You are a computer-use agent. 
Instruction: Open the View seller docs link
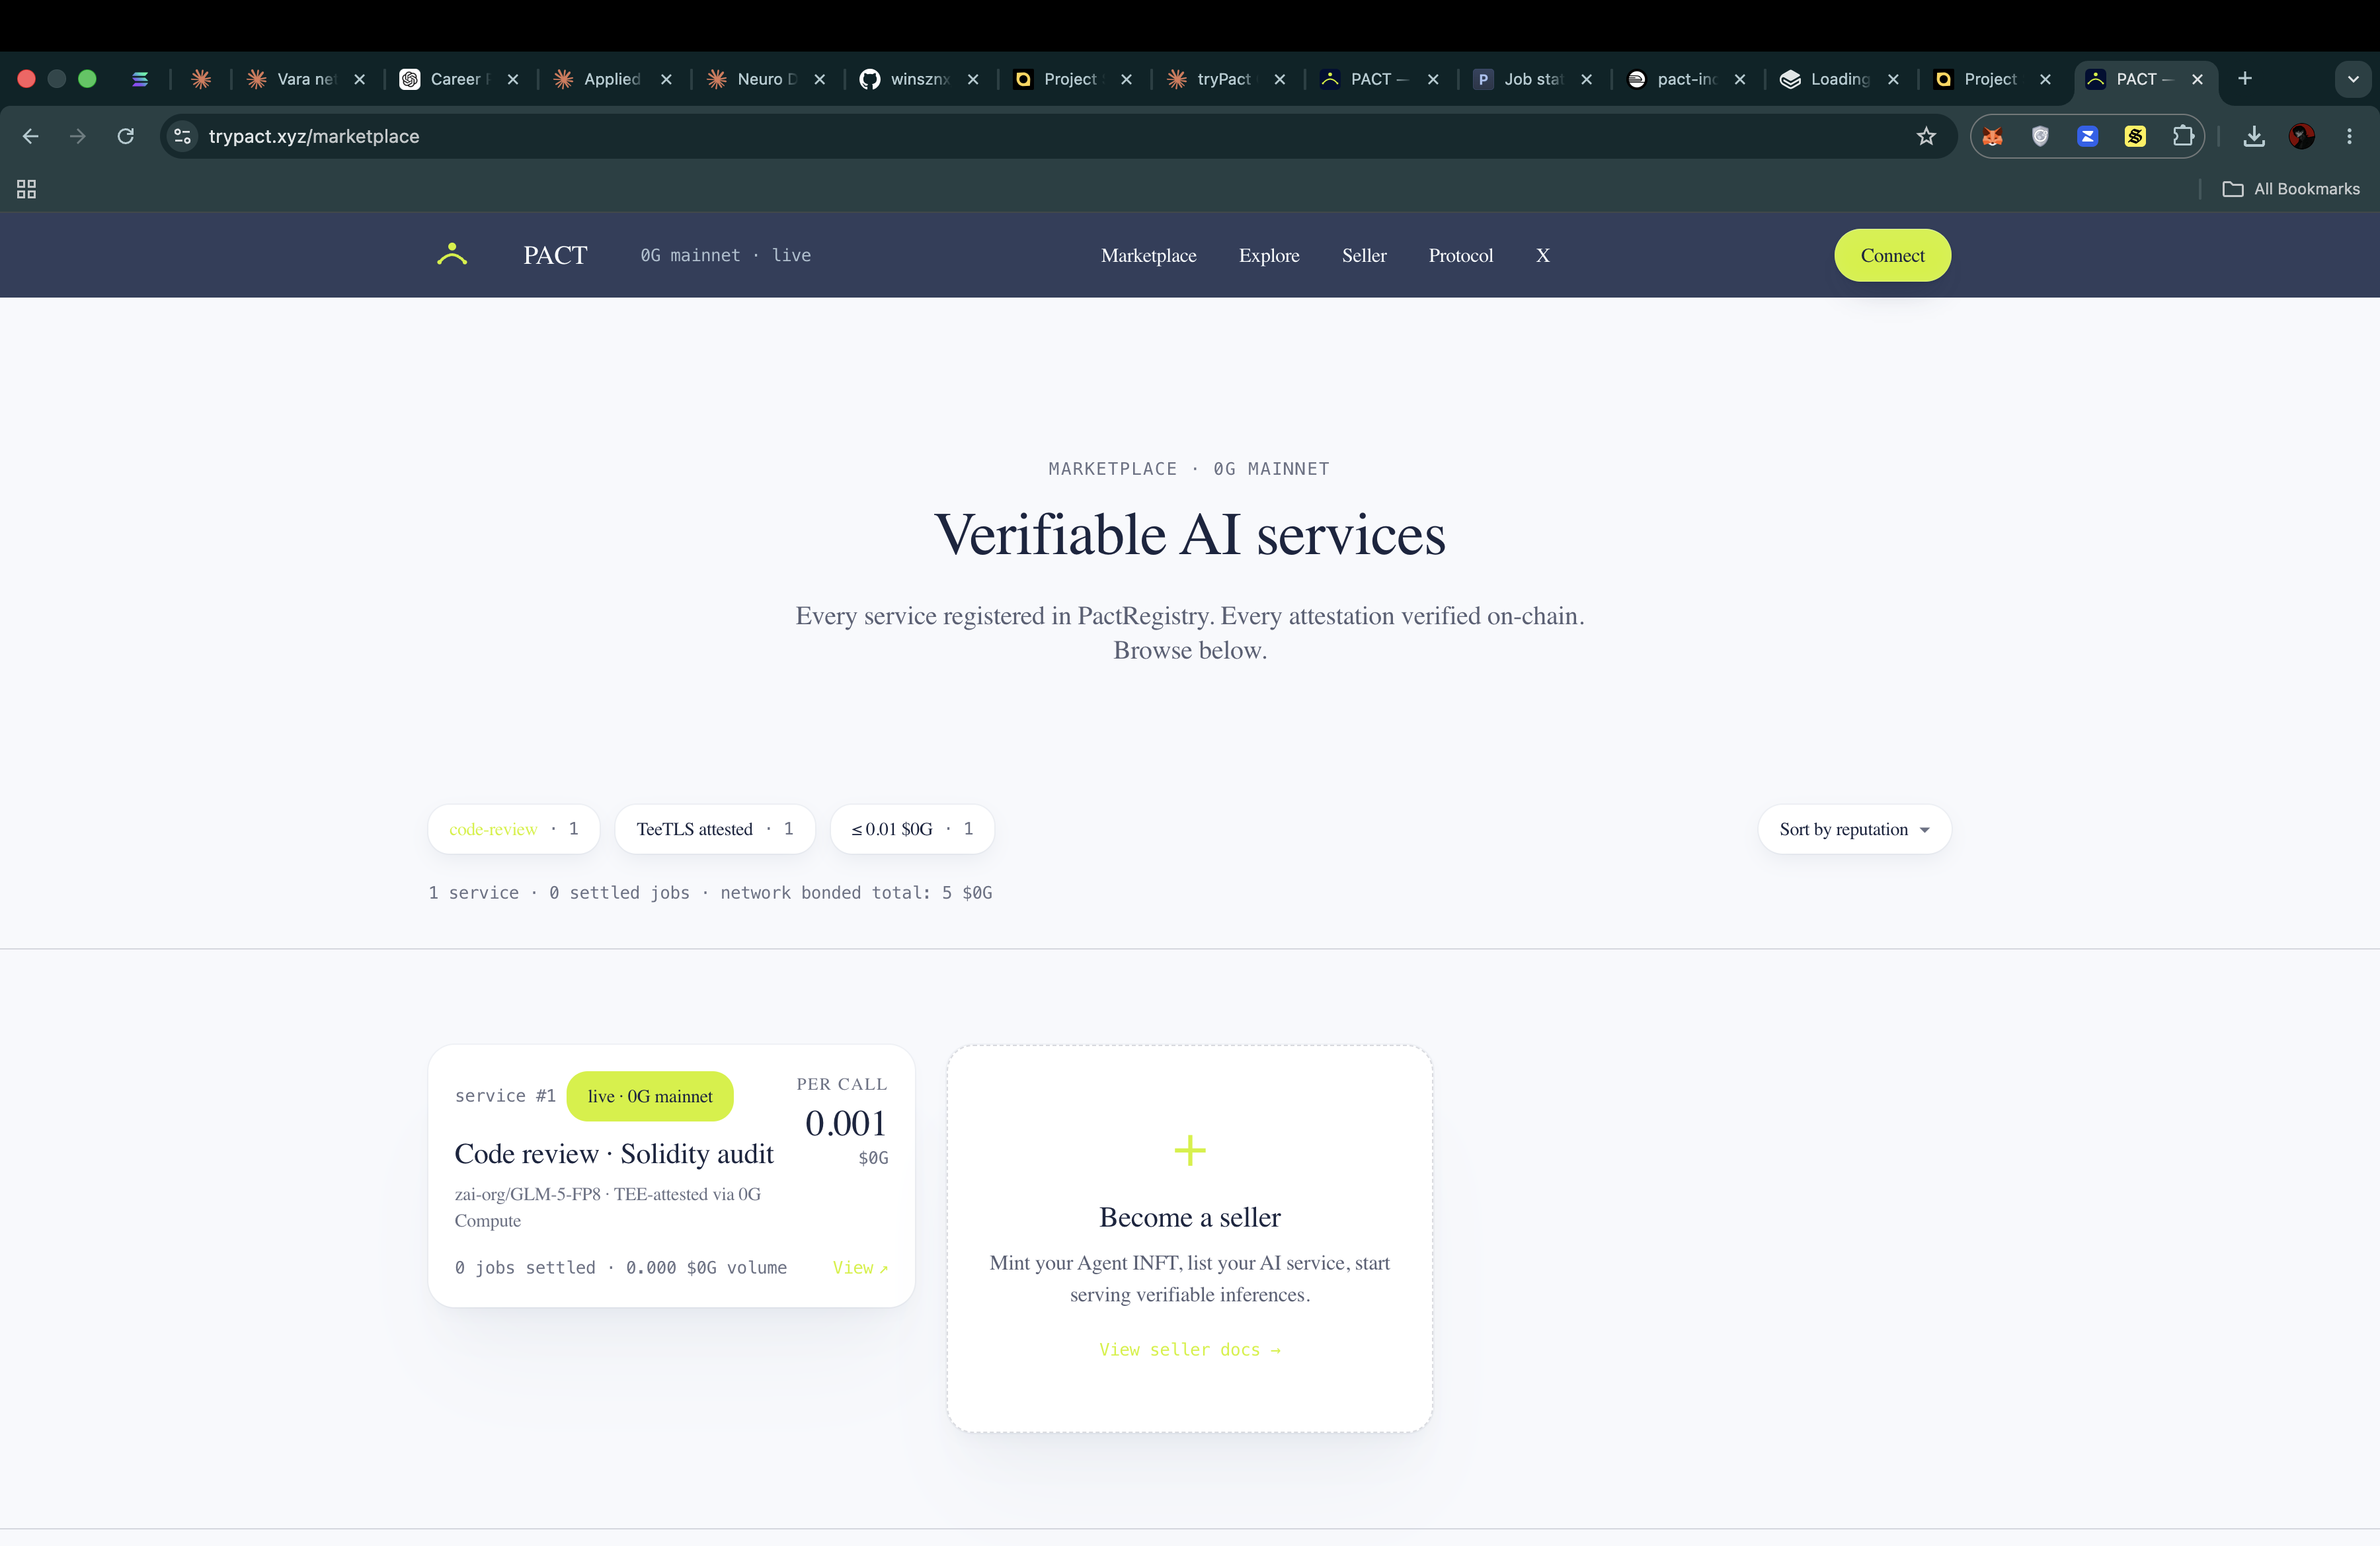coord(1190,1349)
